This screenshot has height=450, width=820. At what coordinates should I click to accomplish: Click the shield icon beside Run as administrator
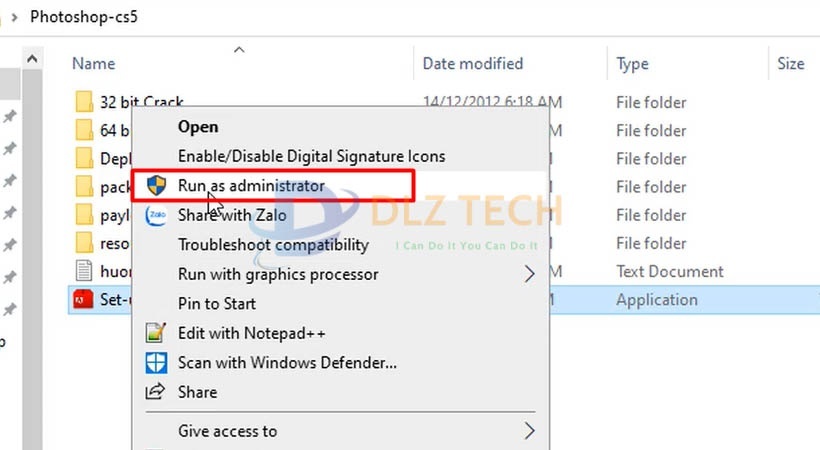tap(156, 185)
